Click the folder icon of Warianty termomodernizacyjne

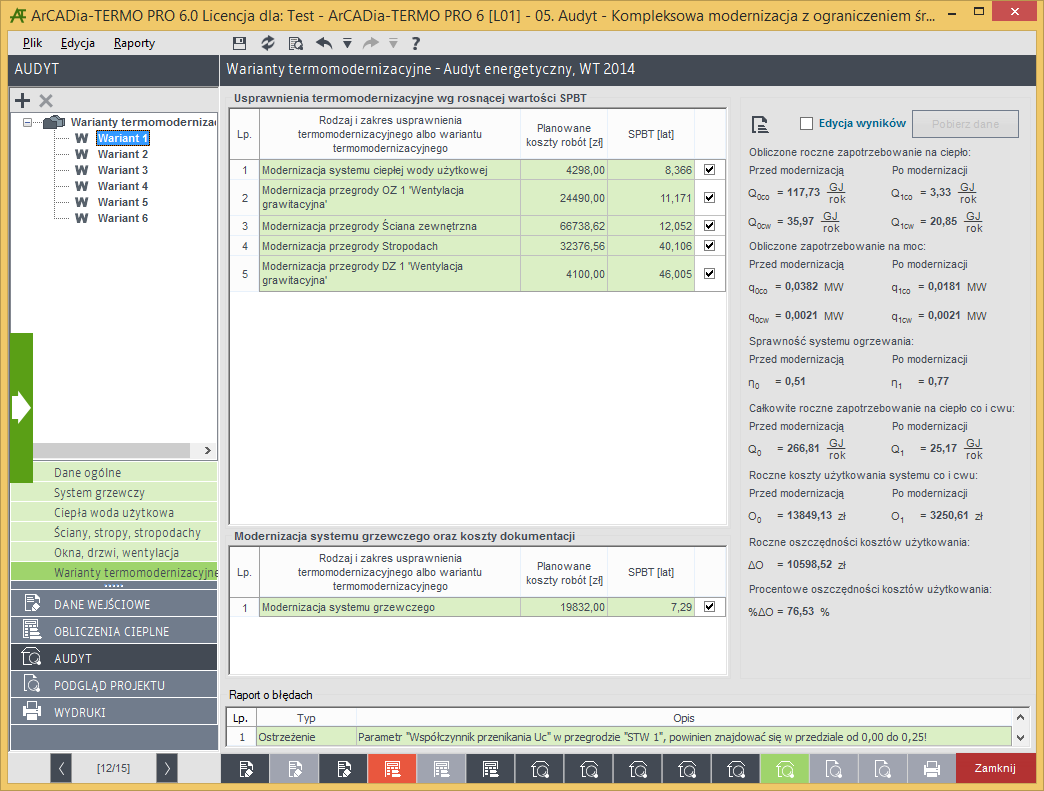coord(54,122)
